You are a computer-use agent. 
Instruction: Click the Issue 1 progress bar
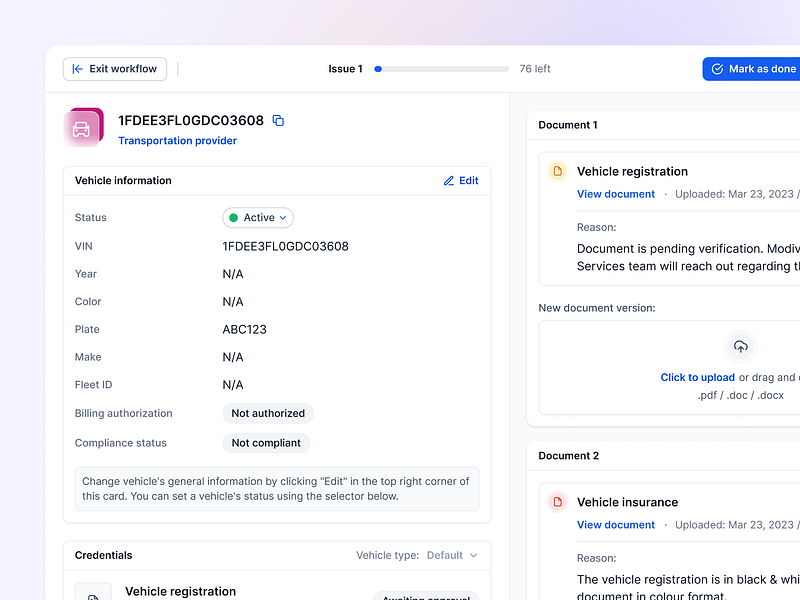point(441,69)
